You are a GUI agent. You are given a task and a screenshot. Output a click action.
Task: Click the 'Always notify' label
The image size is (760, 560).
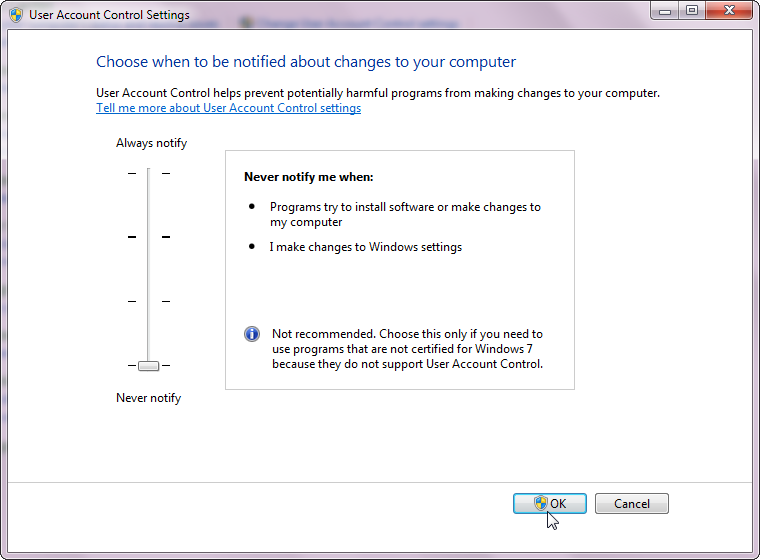[x=151, y=143]
